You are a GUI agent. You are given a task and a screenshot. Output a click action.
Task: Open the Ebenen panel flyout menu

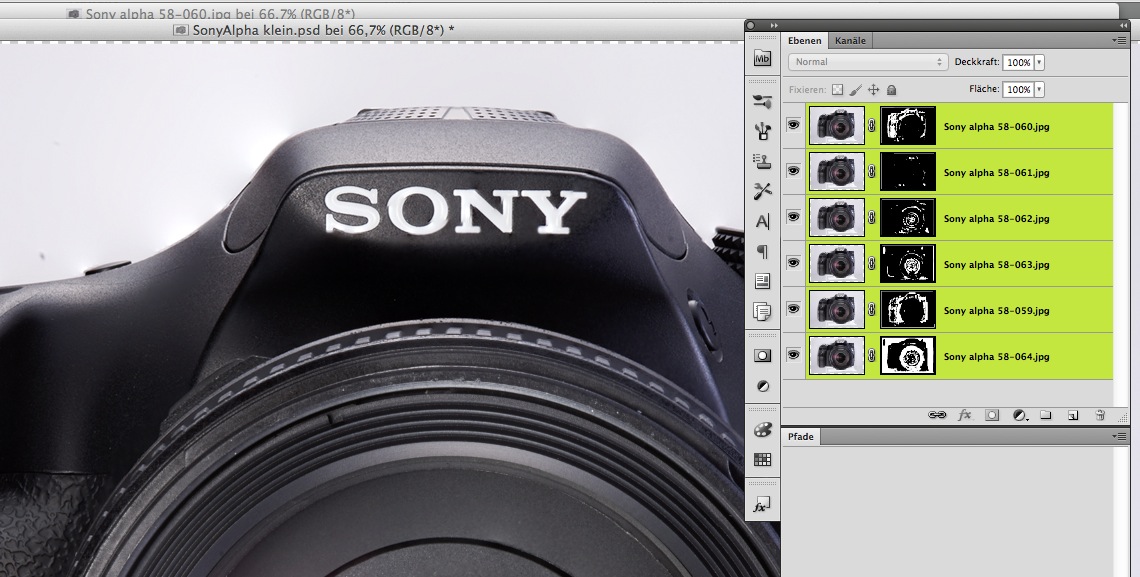point(1119,41)
